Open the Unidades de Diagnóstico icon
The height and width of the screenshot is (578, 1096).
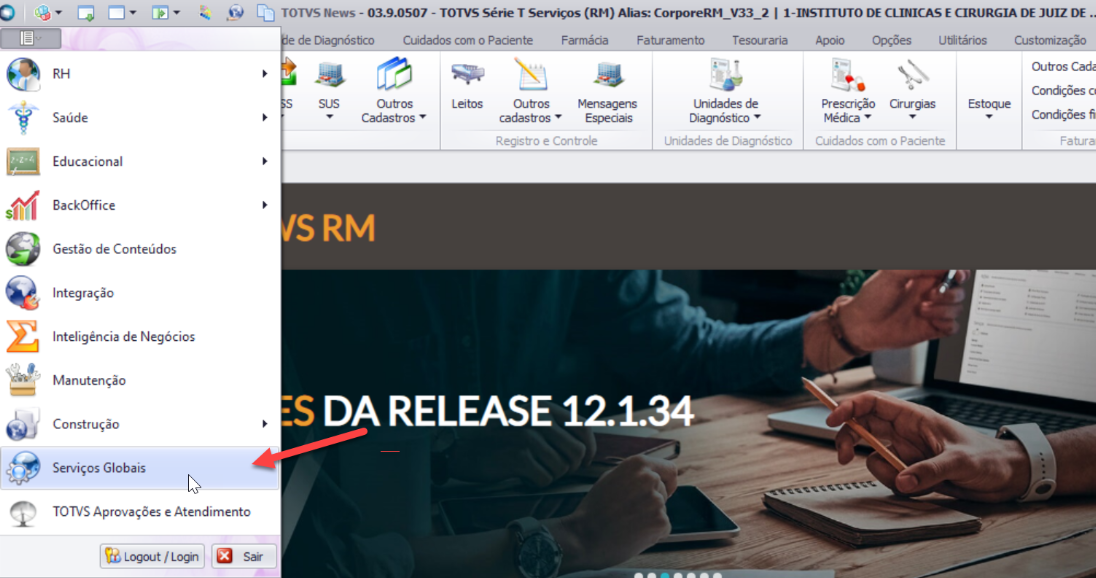(726, 74)
